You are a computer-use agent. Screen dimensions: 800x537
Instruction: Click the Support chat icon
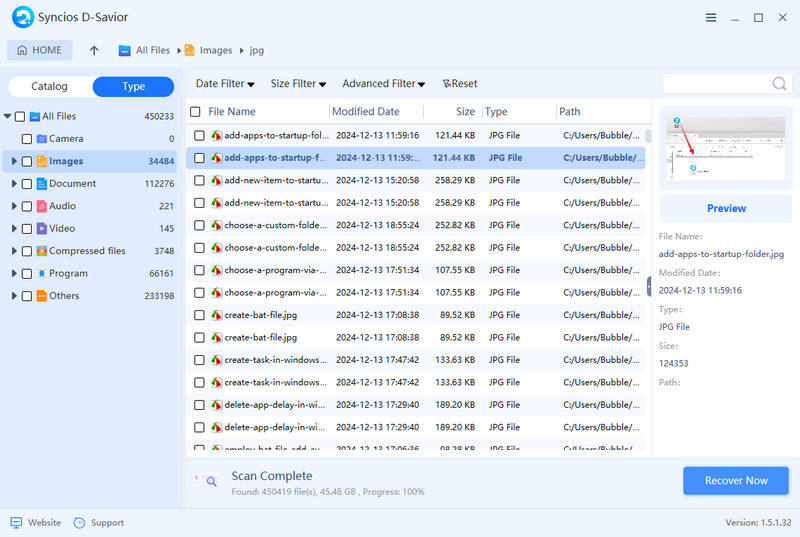[80, 523]
